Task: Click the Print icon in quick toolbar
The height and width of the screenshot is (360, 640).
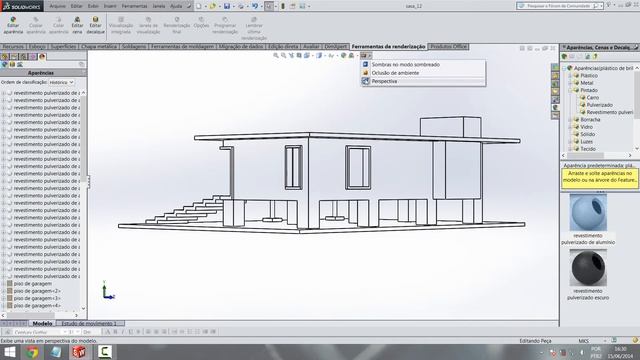Action: [x=241, y=6]
